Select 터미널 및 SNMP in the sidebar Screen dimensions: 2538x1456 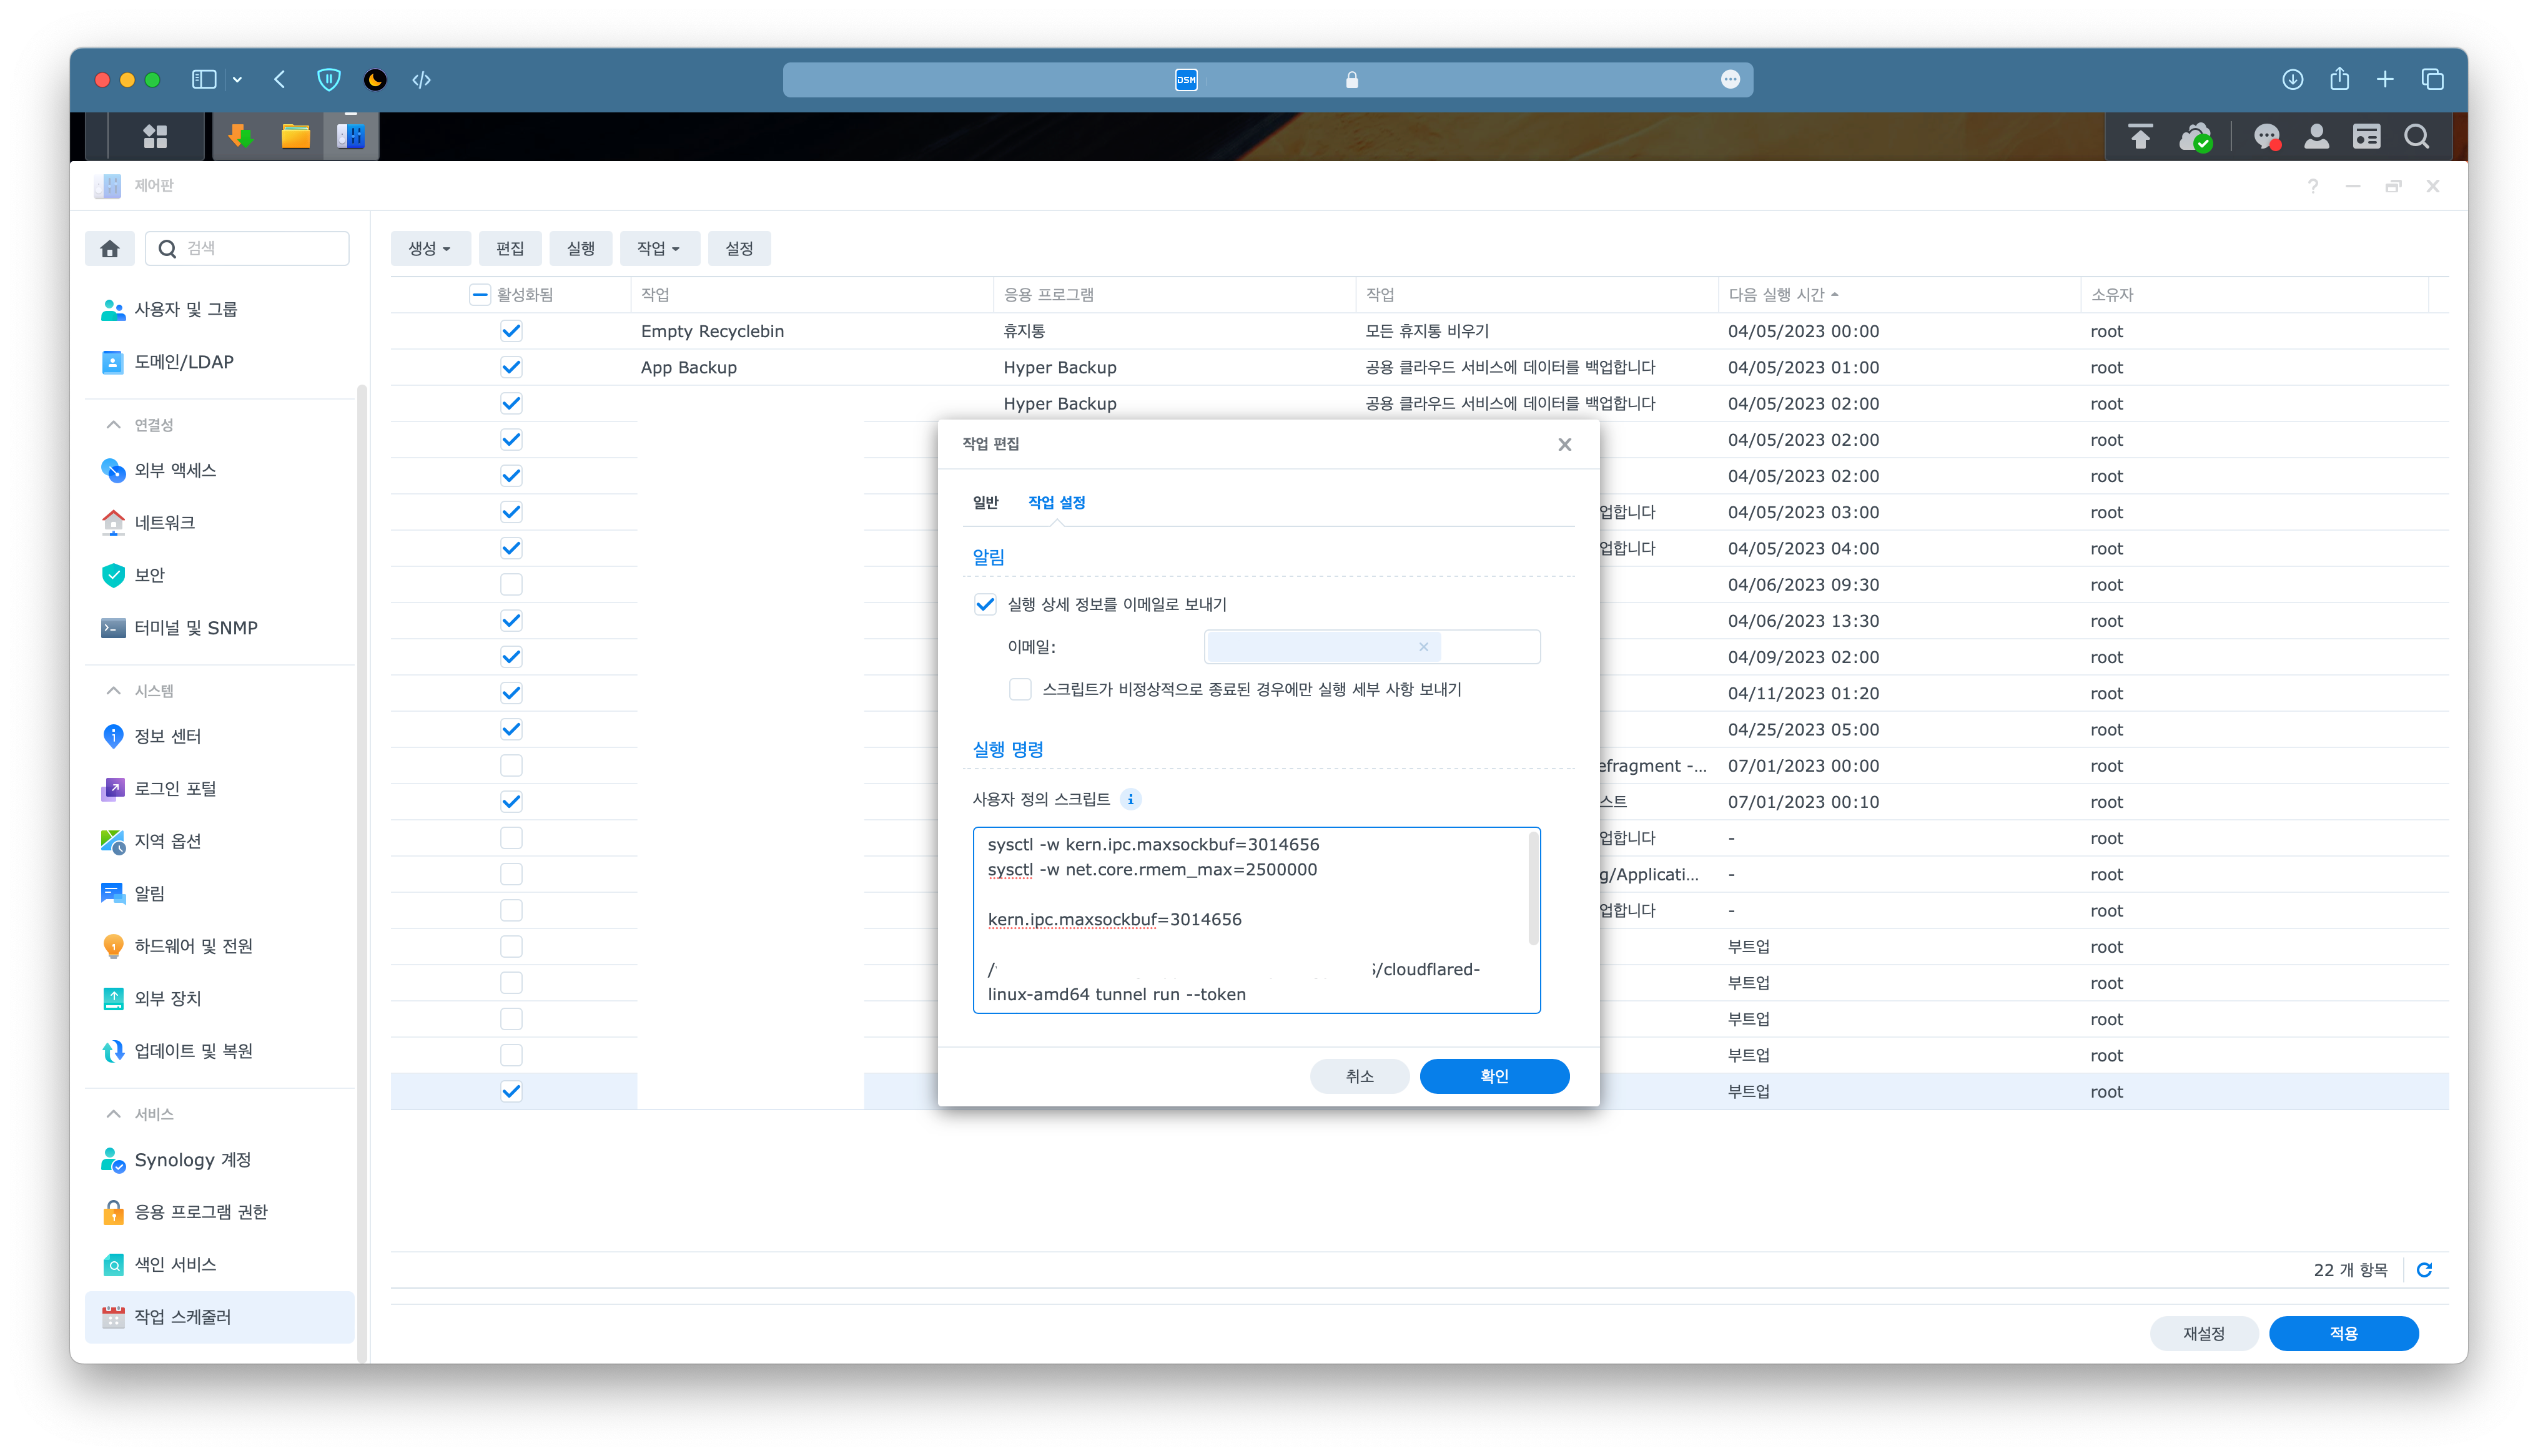coord(196,628)
